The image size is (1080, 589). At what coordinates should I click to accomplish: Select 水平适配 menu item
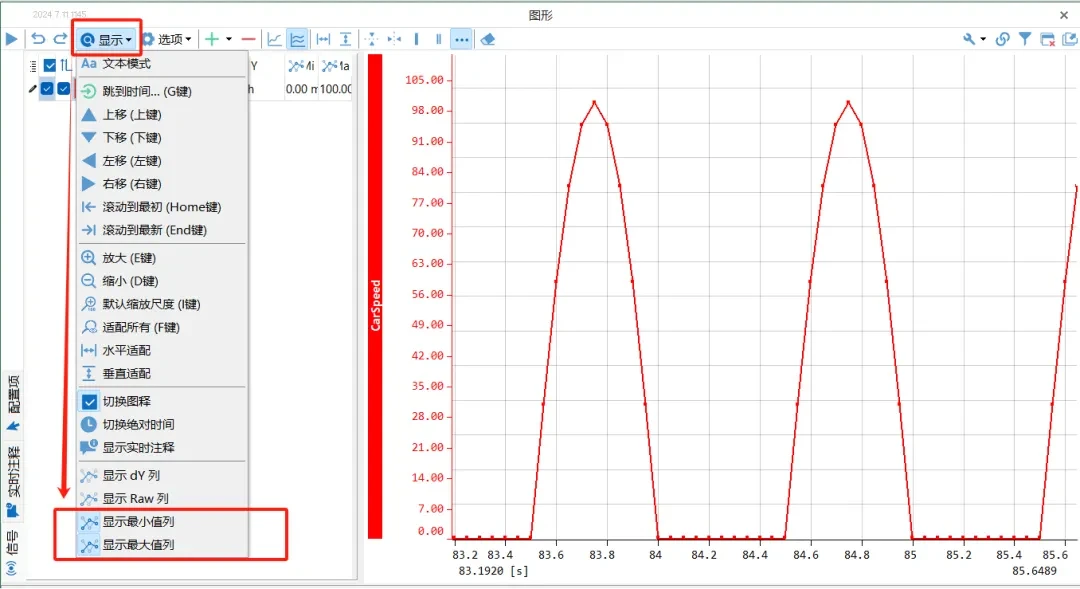click(x=163, y=350)
